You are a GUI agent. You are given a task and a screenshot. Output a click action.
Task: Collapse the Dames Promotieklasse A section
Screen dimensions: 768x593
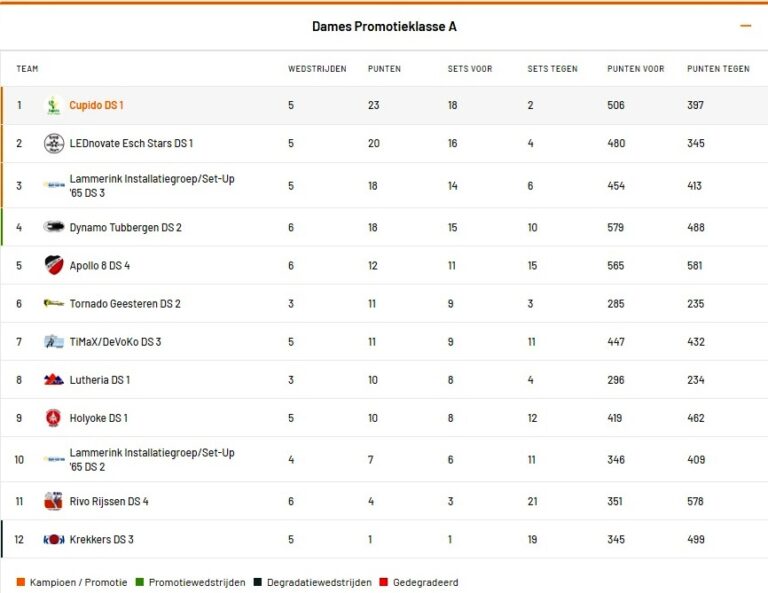745,26
